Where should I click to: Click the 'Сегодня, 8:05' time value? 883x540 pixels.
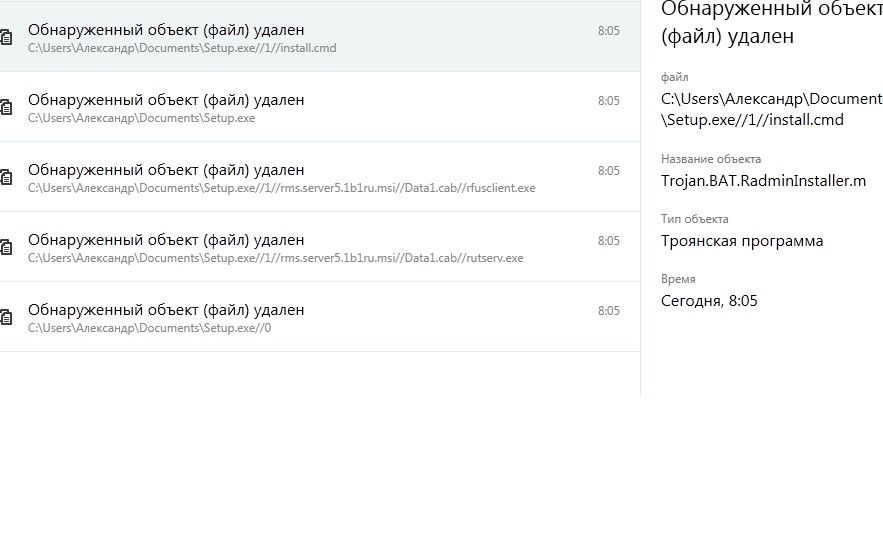pos(709,301)
